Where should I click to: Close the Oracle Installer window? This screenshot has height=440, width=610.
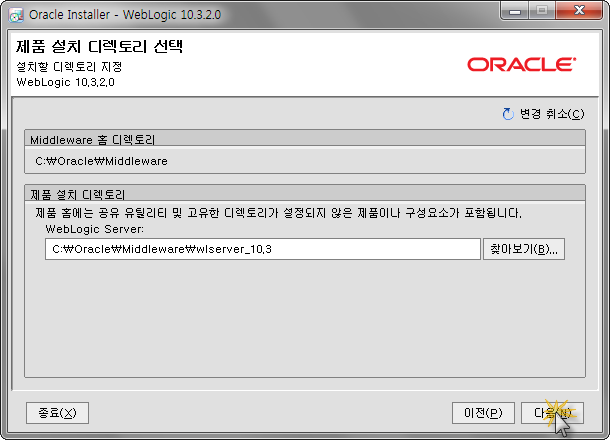pyautogui.click(x=579, y=11)
